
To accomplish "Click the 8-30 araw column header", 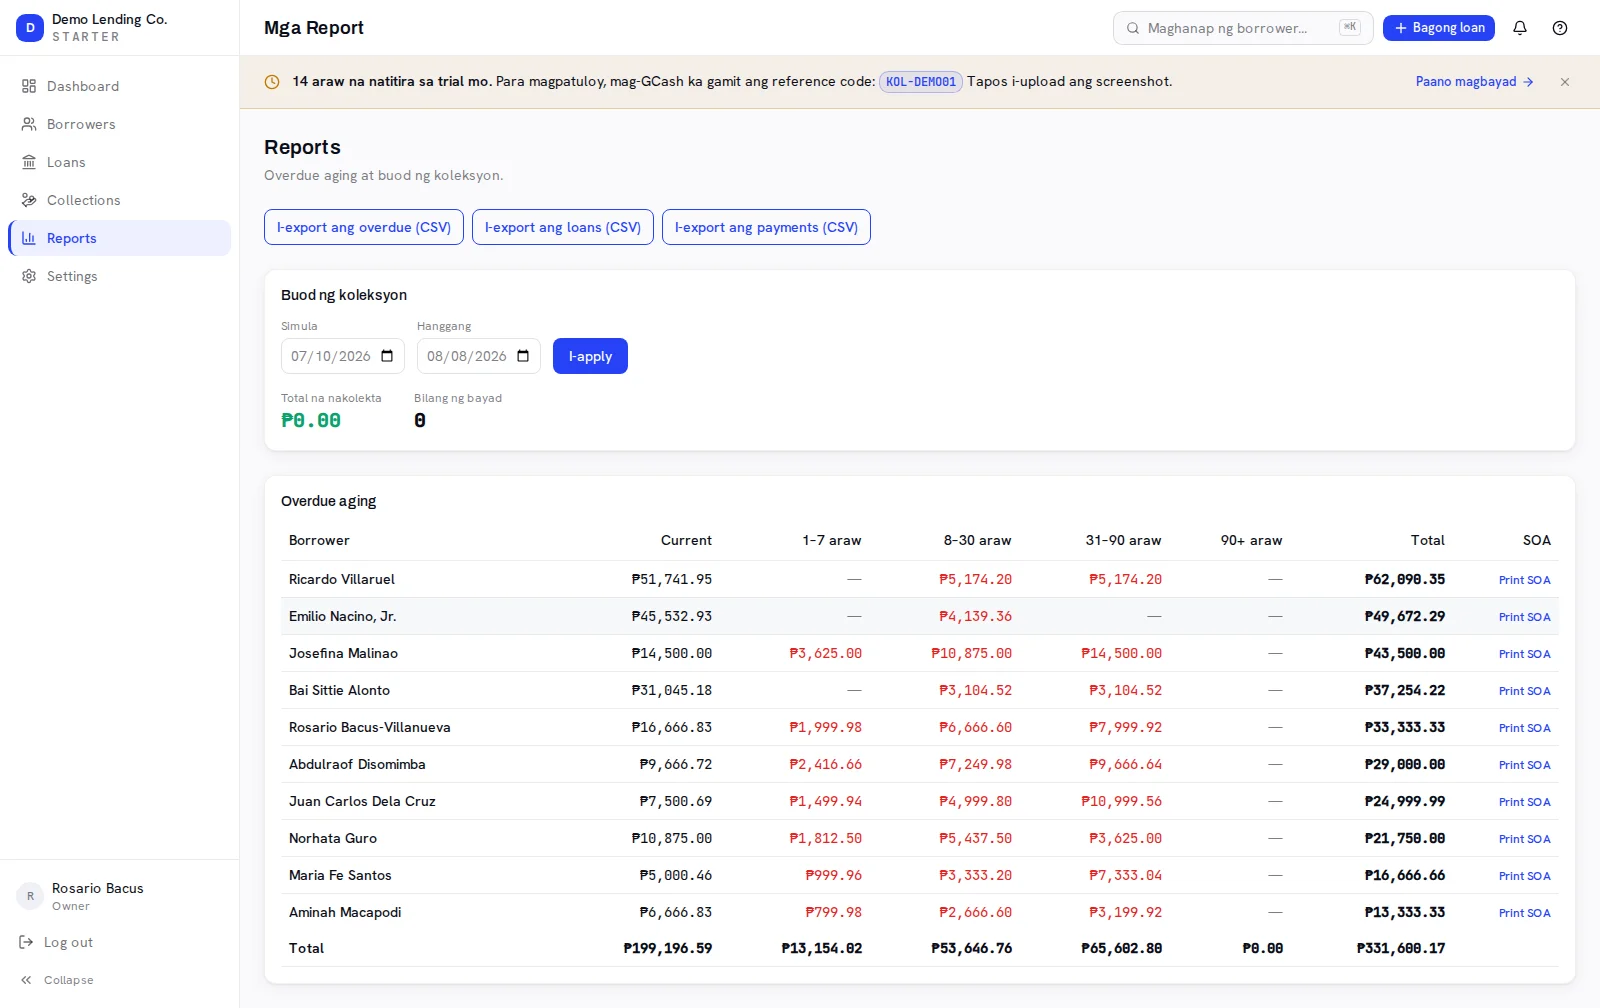I will point(977,540).
